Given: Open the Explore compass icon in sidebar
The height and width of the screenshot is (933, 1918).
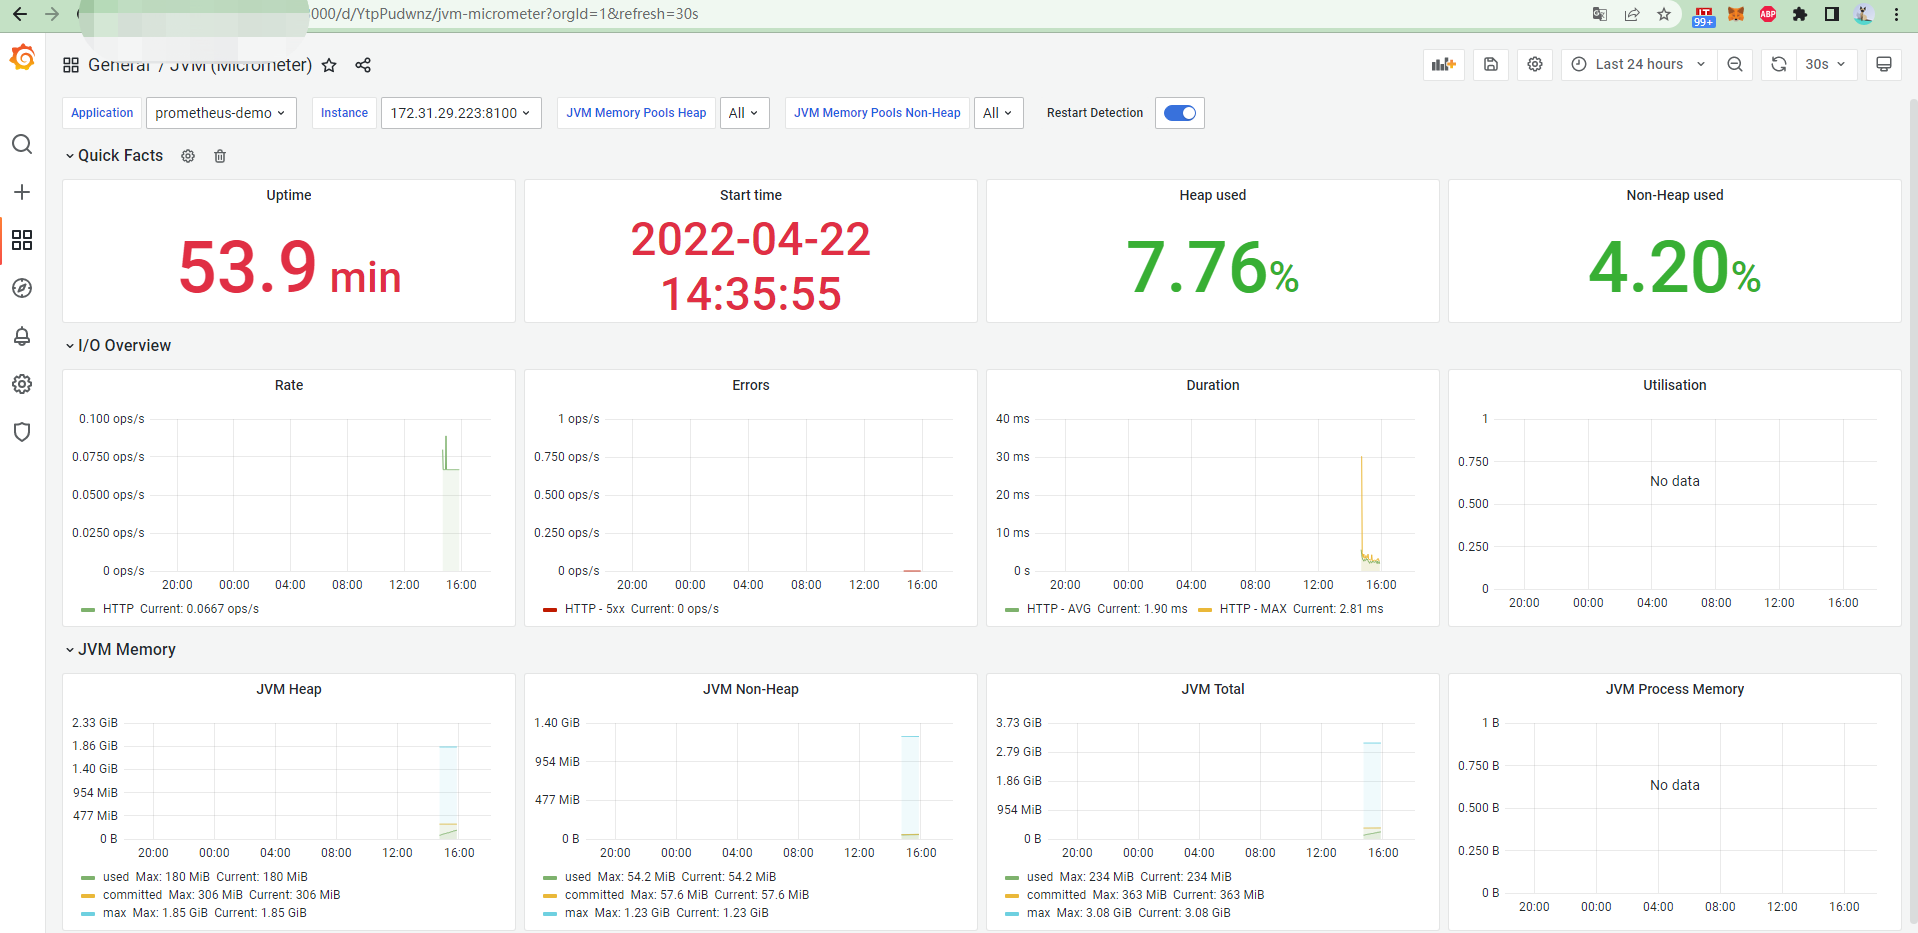Looking at the screenshot, I should [x=22, y=288].
